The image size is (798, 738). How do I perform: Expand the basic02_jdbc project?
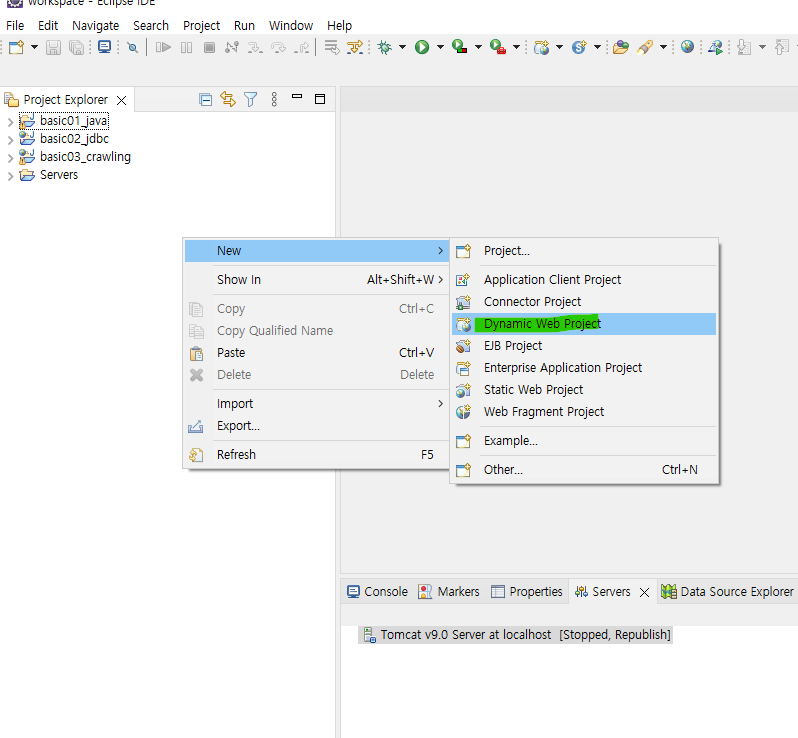pos(10,139)
